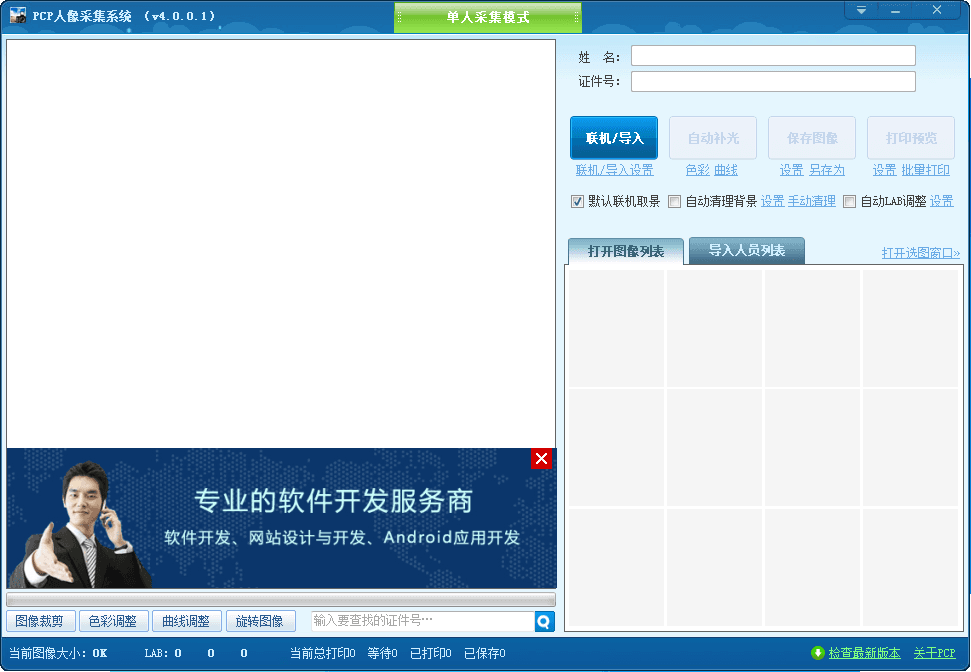Enable 自动LAB调整 checkbox

[x=850, y=201]
